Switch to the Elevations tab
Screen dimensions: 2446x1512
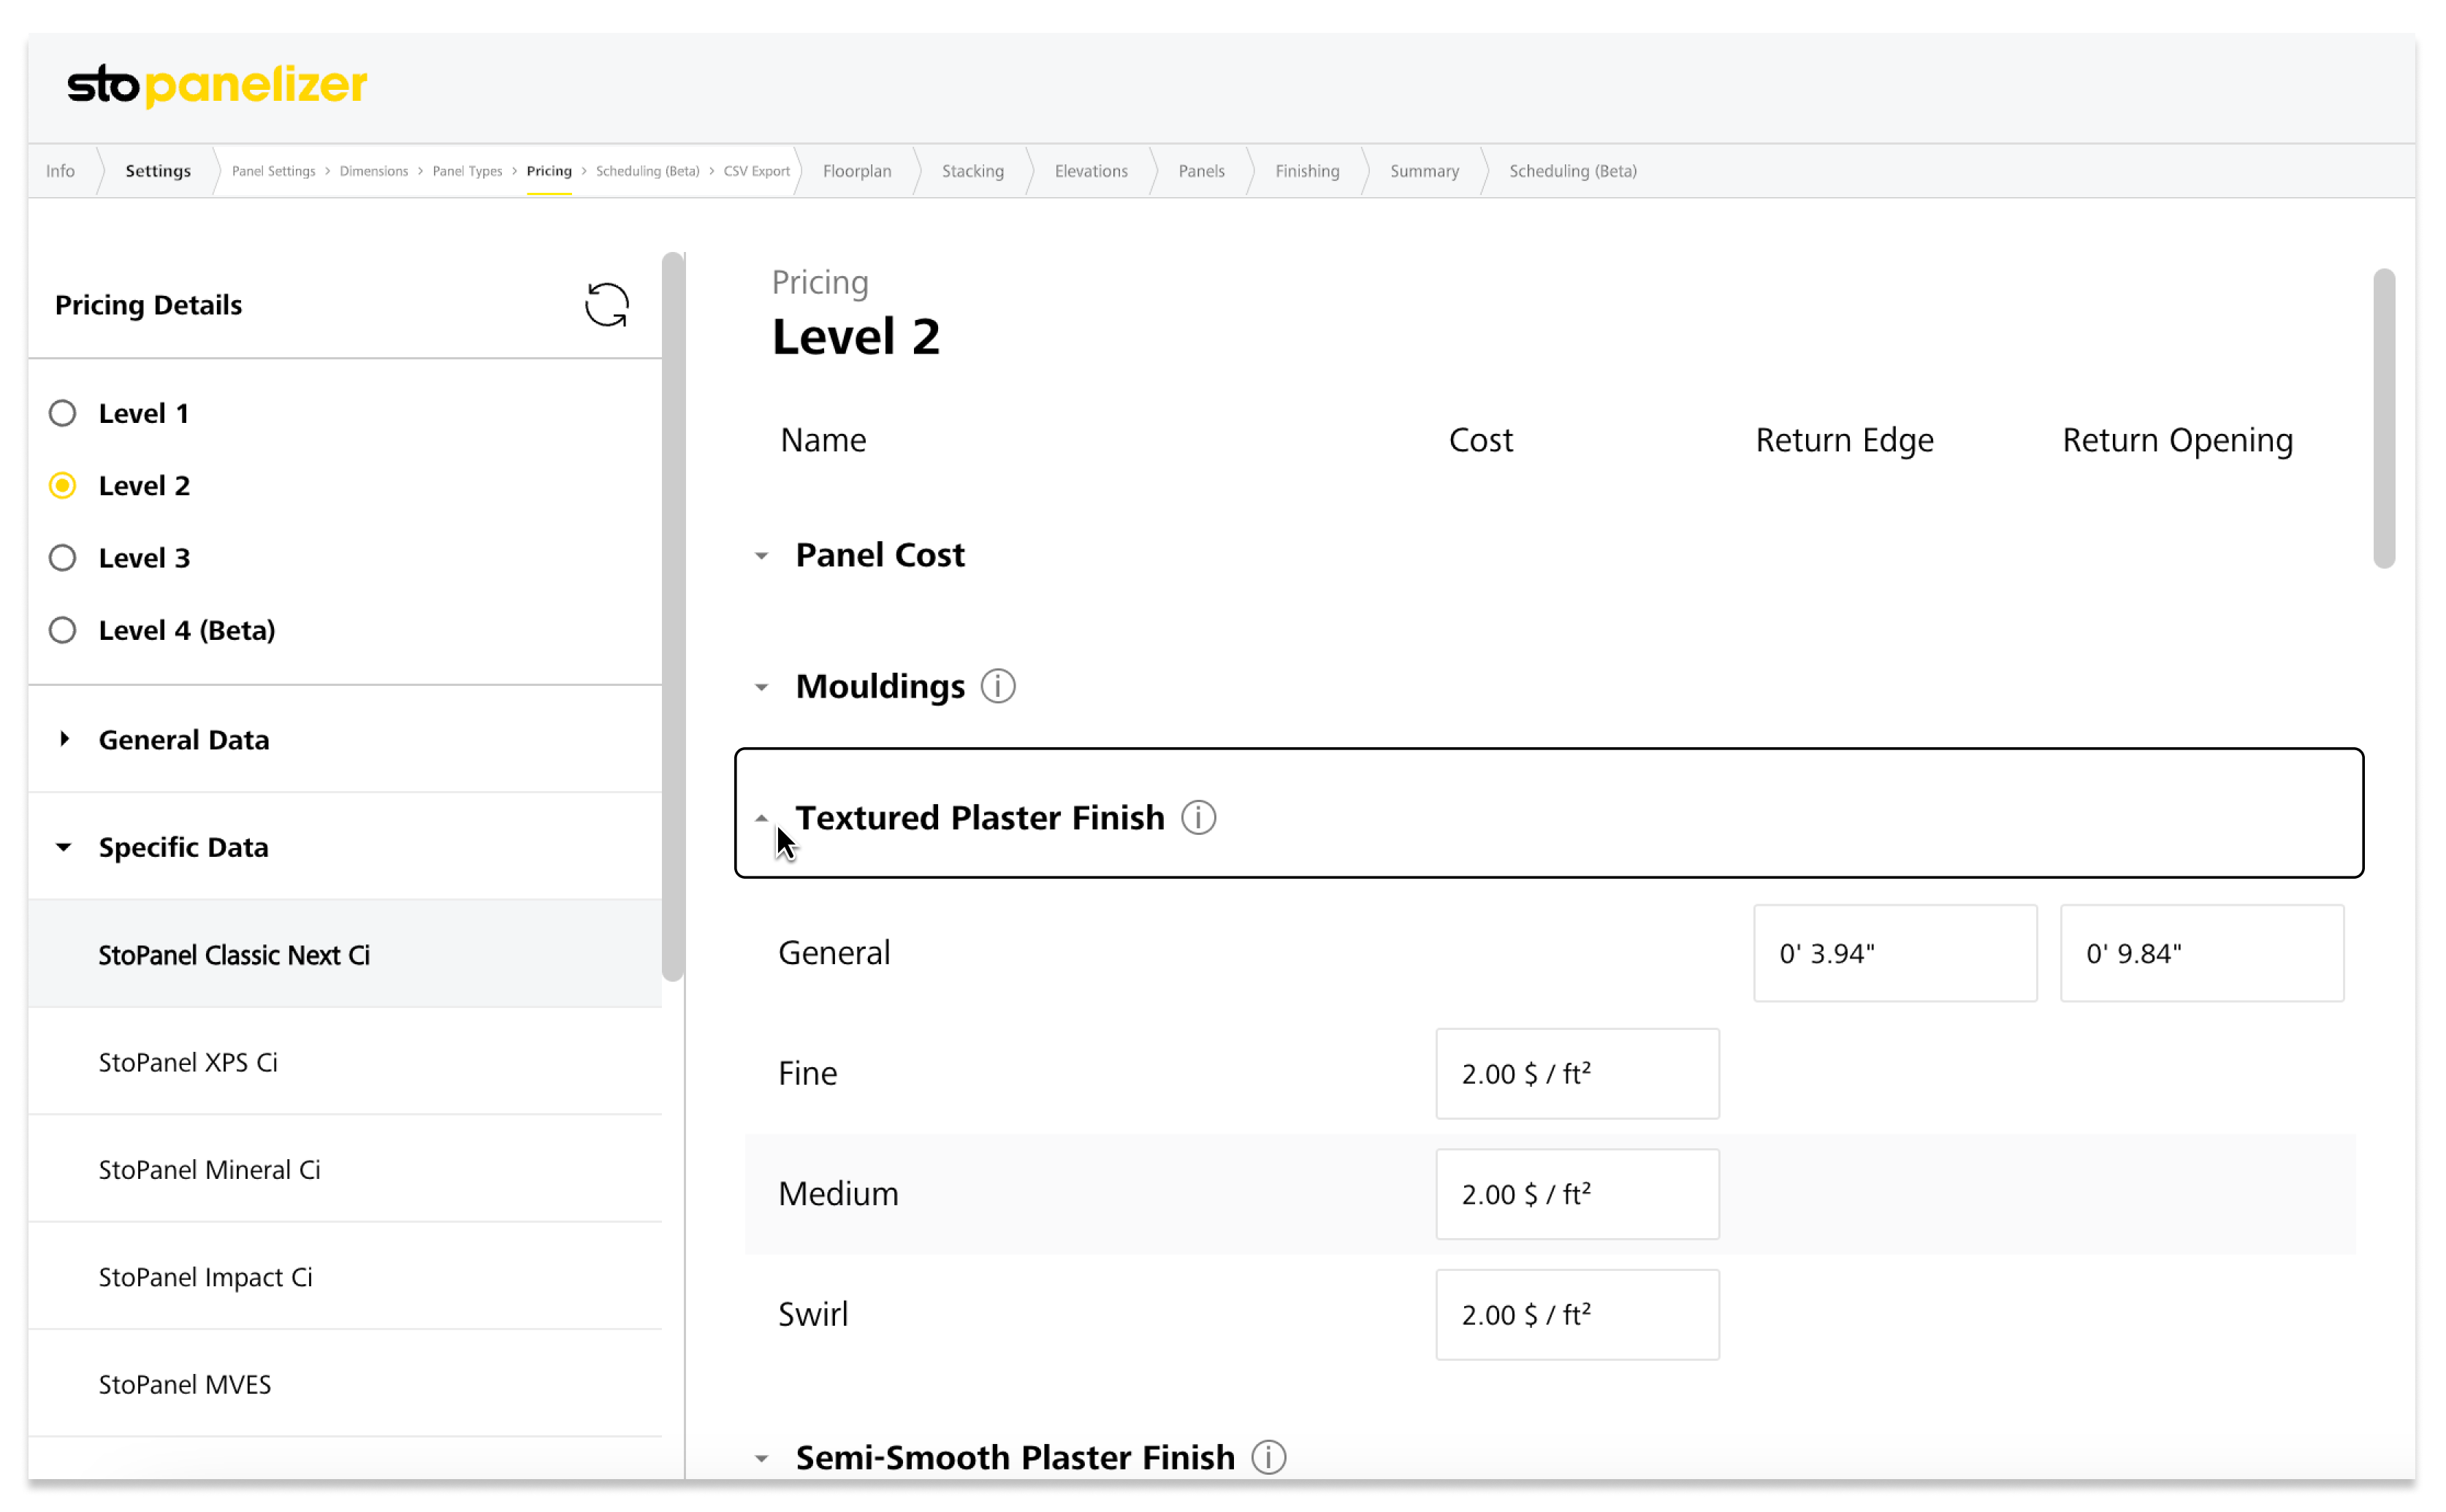(1091, 171)
